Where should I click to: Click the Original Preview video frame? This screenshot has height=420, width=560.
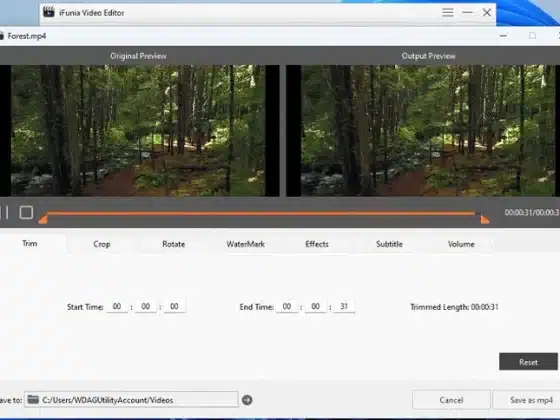(140, 130)
